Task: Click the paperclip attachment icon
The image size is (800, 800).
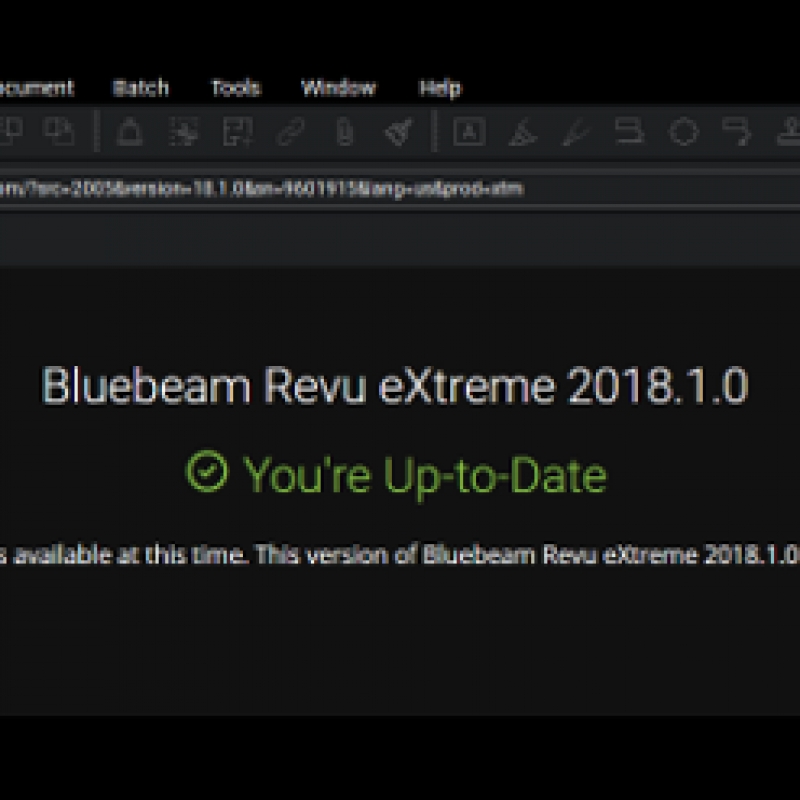Action: tap(345, 132)
